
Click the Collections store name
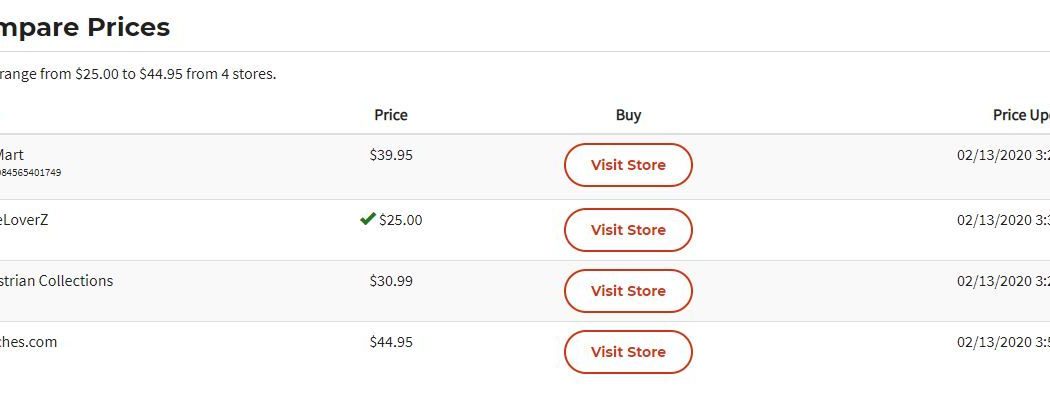(56, 281)
